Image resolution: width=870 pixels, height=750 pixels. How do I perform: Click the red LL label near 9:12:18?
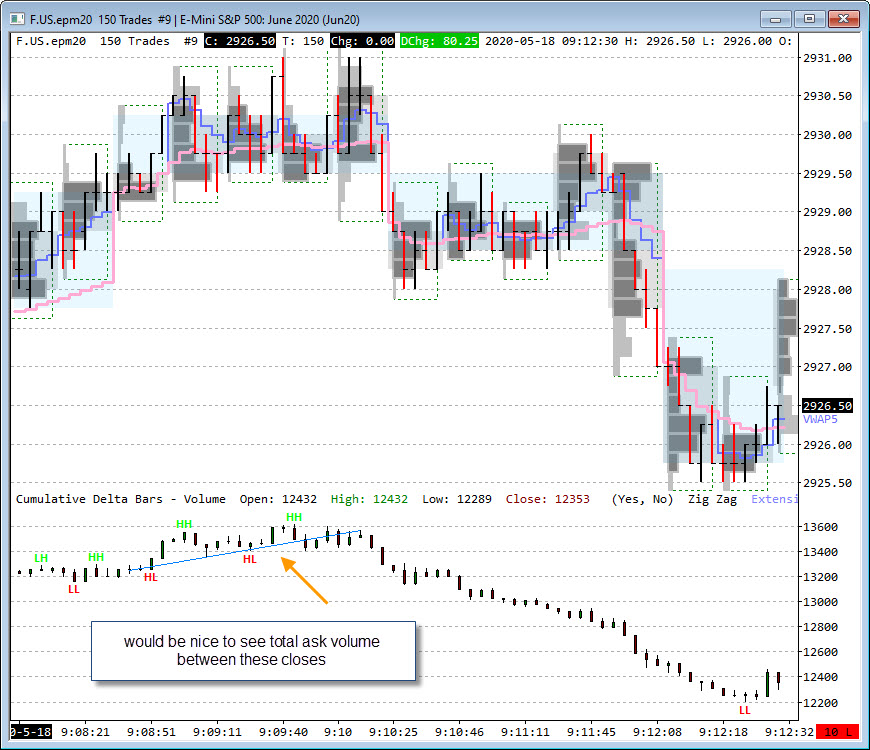pyautogui.click(x=745, y=710)
